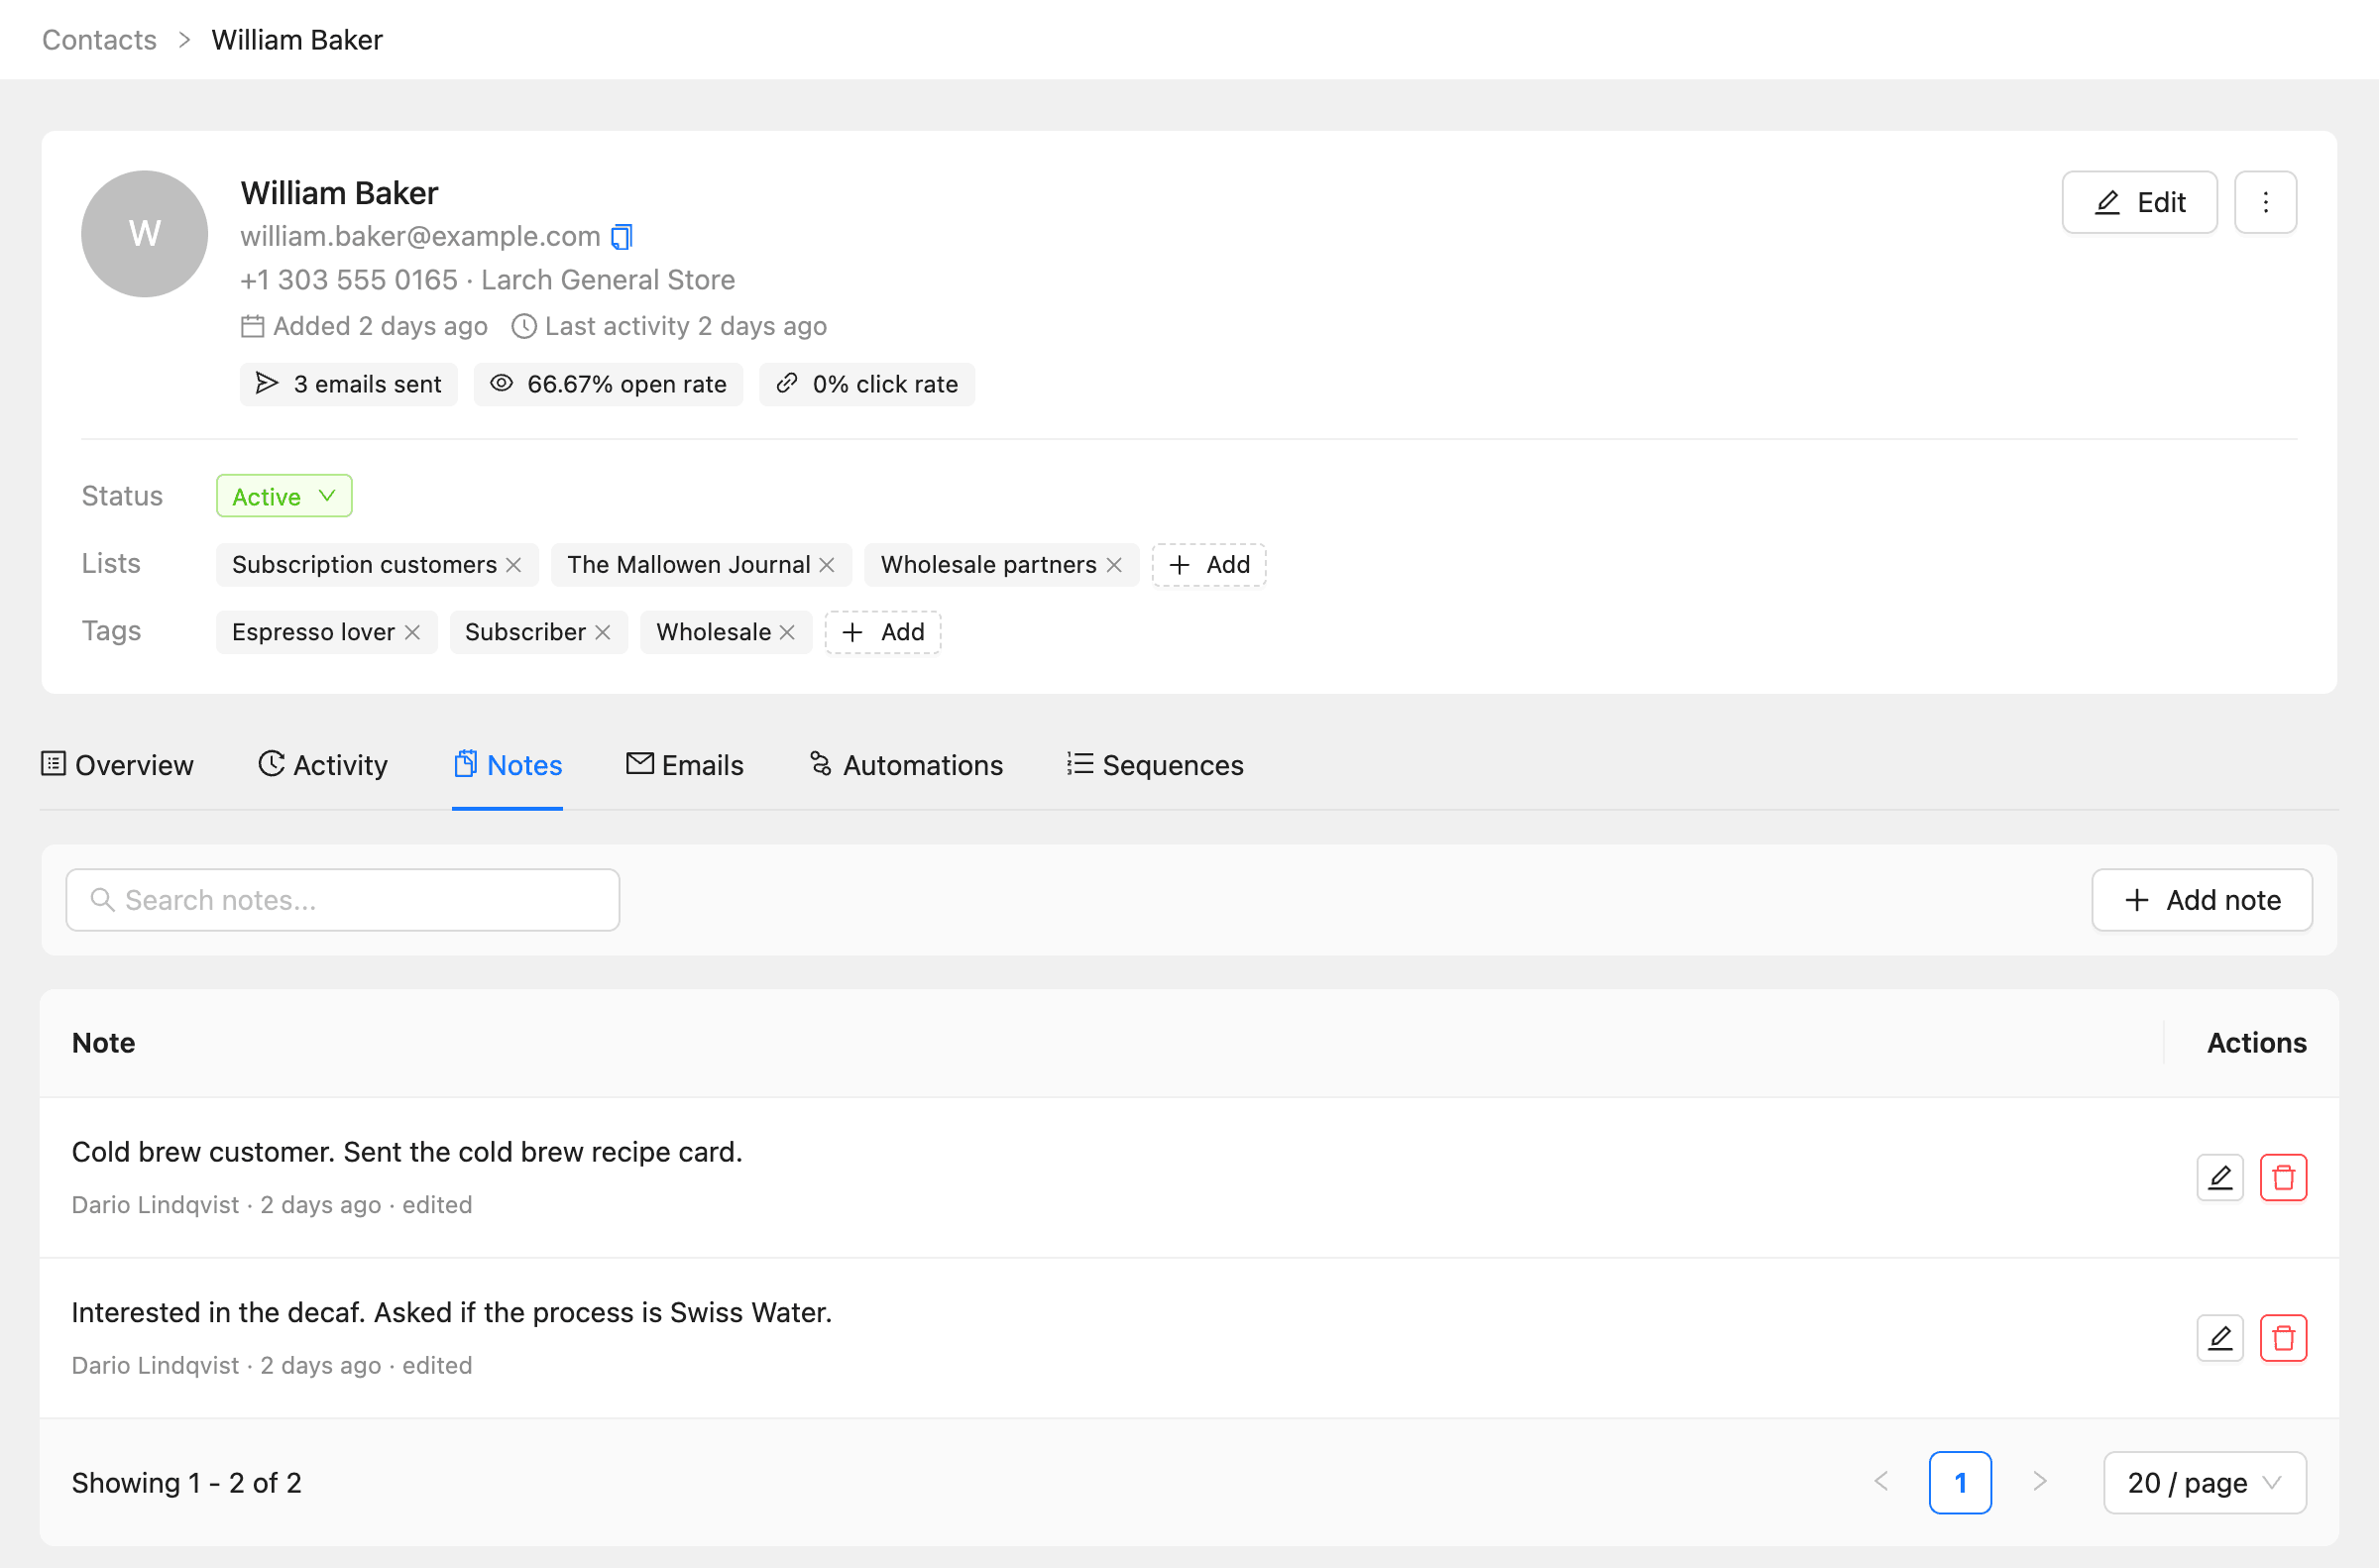The width and height of the screenshot is (2379, 1568).
Task: Click the Note column header
Action: [x=104, y=1043]
